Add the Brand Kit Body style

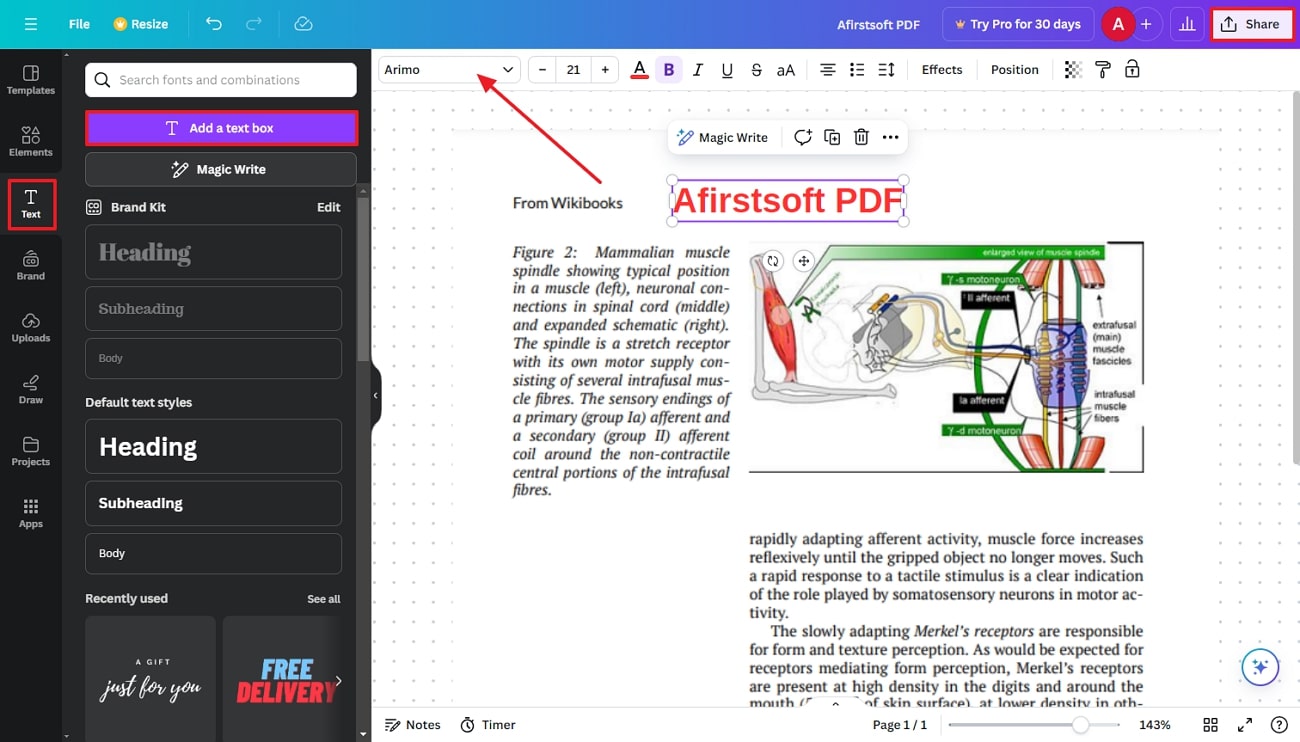click(x=213, y=358)
